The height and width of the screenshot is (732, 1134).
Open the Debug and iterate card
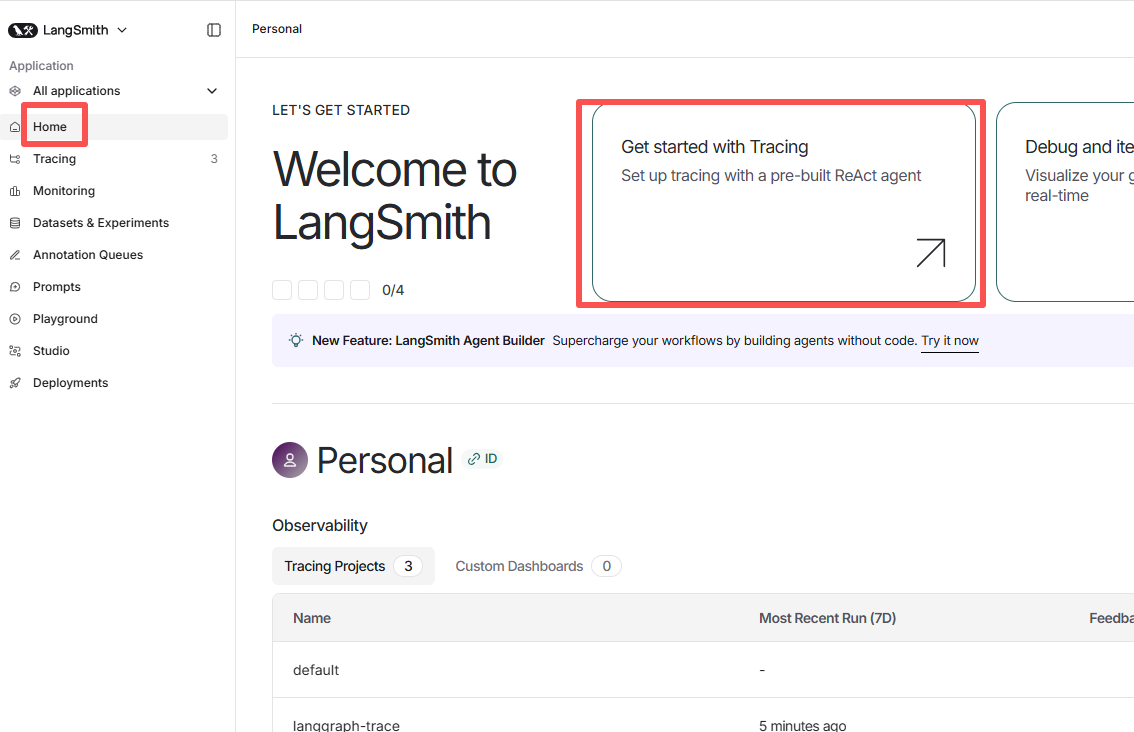point(1065,203)
